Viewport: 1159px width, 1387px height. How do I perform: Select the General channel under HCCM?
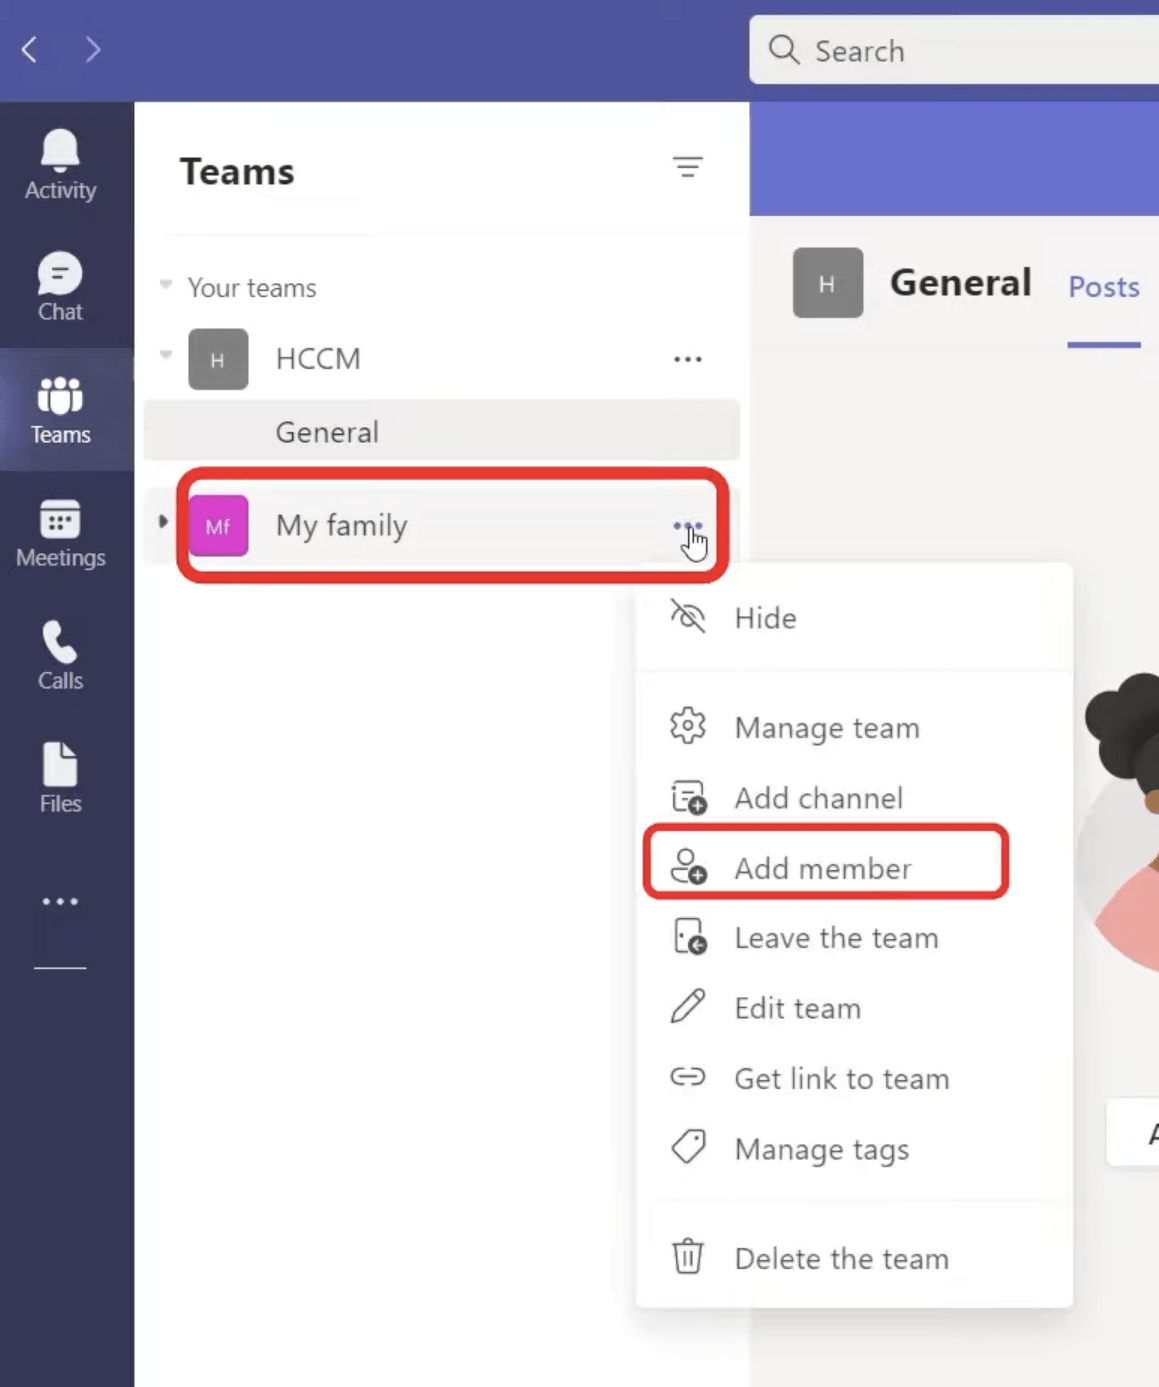442,431
